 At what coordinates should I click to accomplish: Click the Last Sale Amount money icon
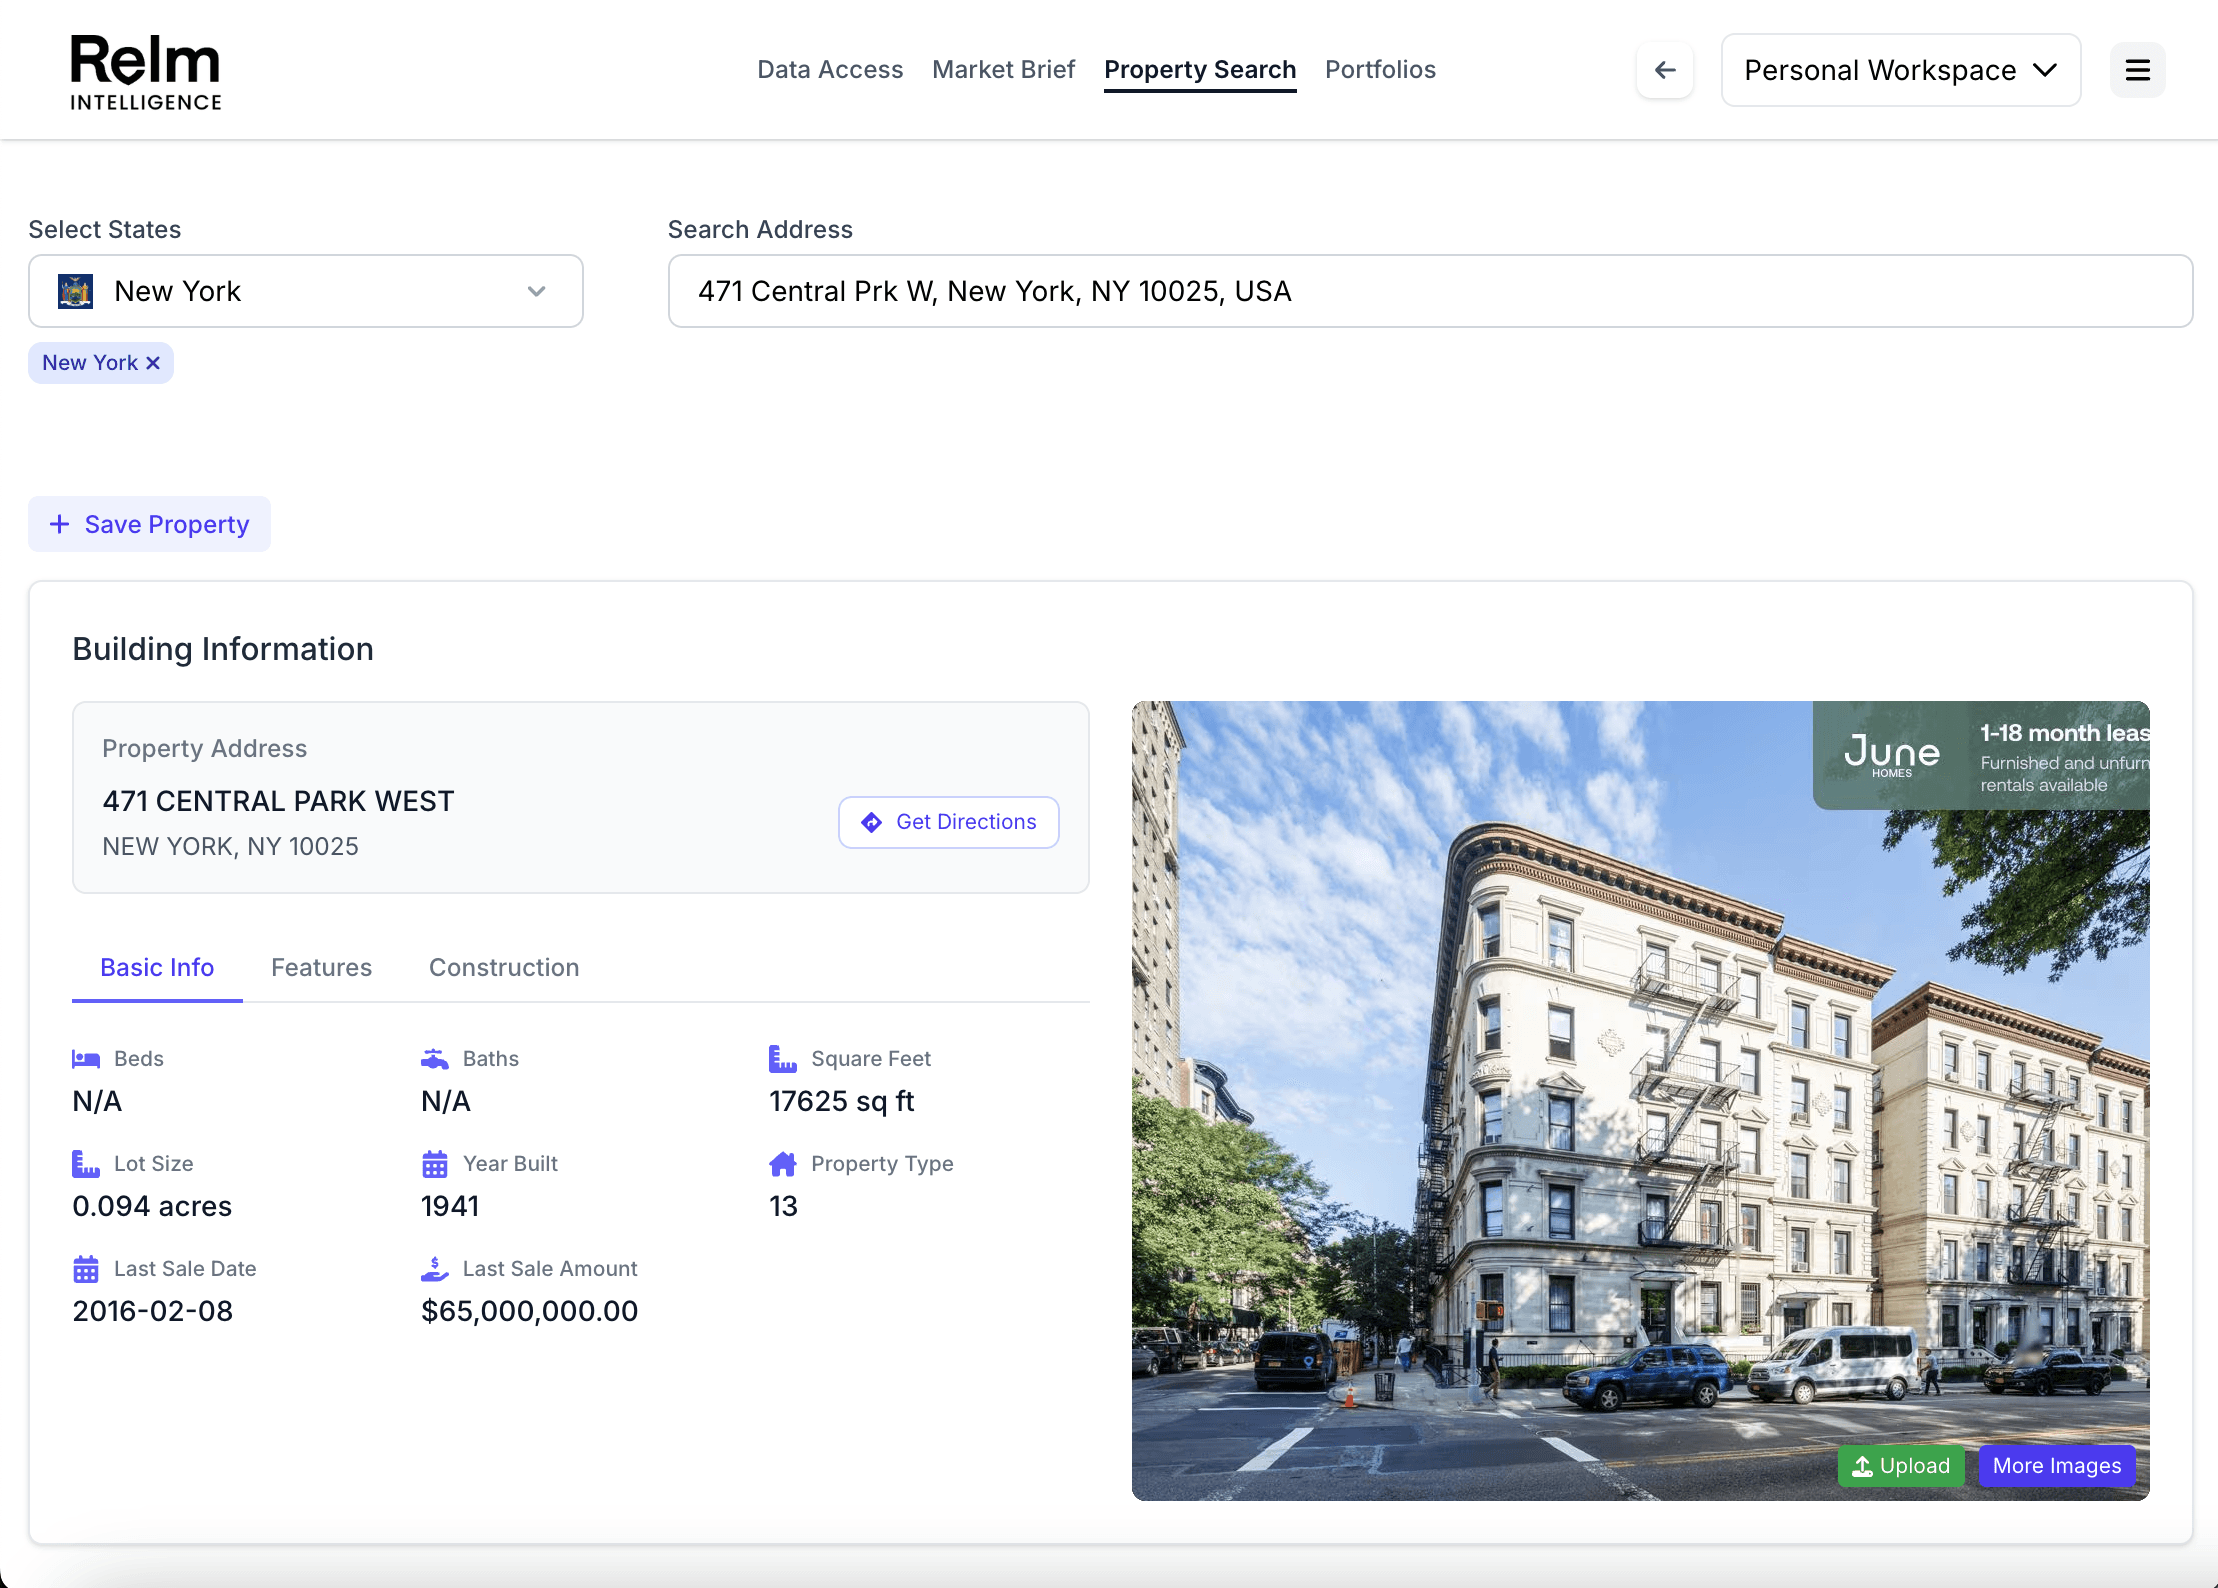coord(435,1269)
